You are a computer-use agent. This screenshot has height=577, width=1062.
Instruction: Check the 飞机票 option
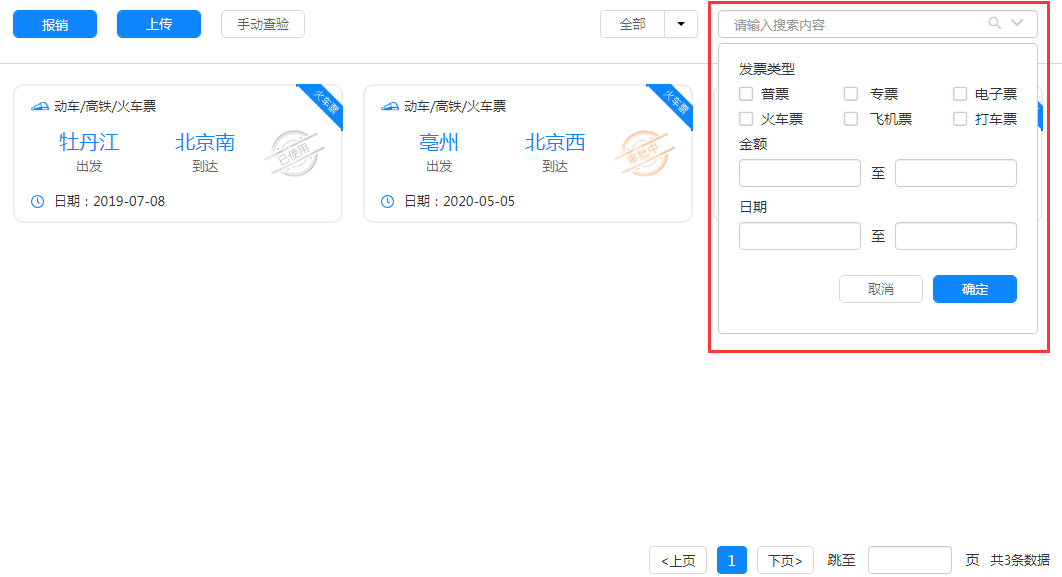(x=851, y=119)
